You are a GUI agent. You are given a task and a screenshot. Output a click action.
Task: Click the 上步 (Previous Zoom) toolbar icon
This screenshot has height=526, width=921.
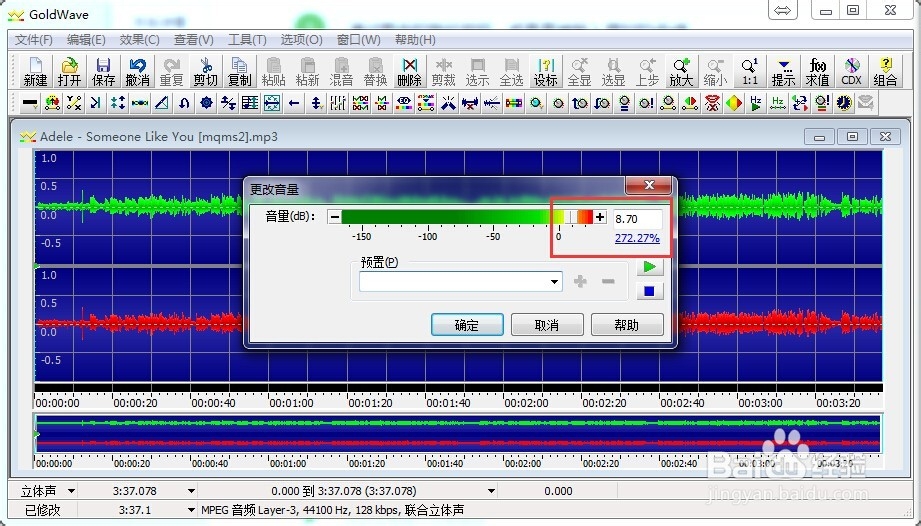648,72
